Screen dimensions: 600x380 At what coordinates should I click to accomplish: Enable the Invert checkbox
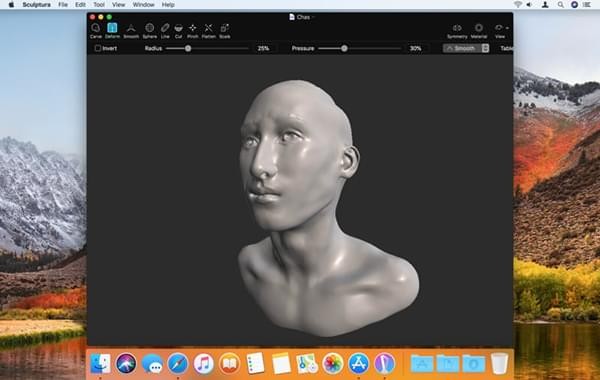pos(98,48)
